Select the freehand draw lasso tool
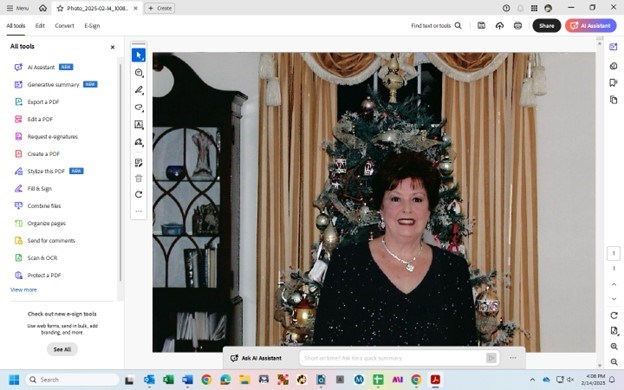 pyautogui.click(x=138, y=107)
